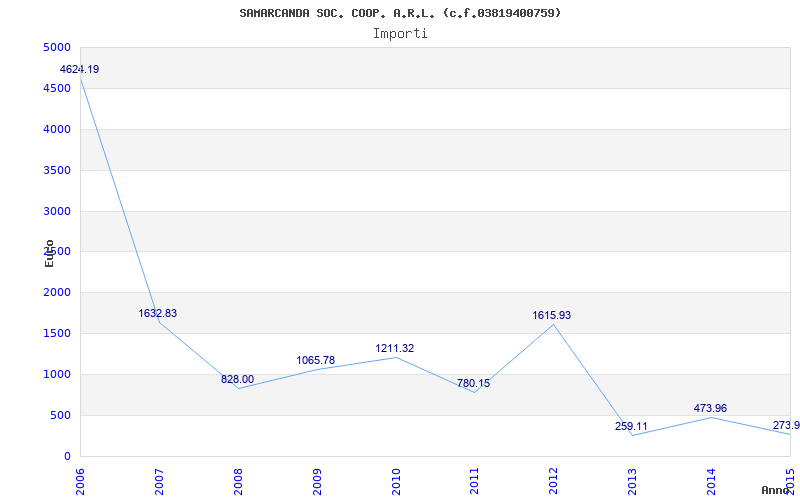The width and height of the screenshot is (800, 500).
Task: Click the 1615.93 peak value label
Action: click(552, 316)
